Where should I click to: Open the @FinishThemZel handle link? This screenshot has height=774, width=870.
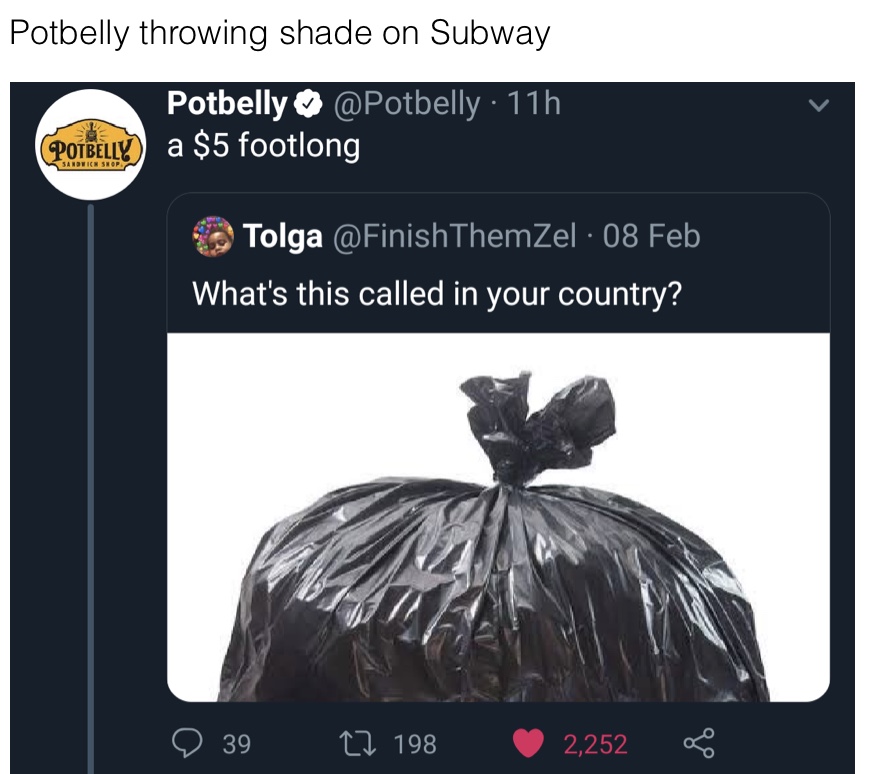pyautogui.click(x=454, y=236)
